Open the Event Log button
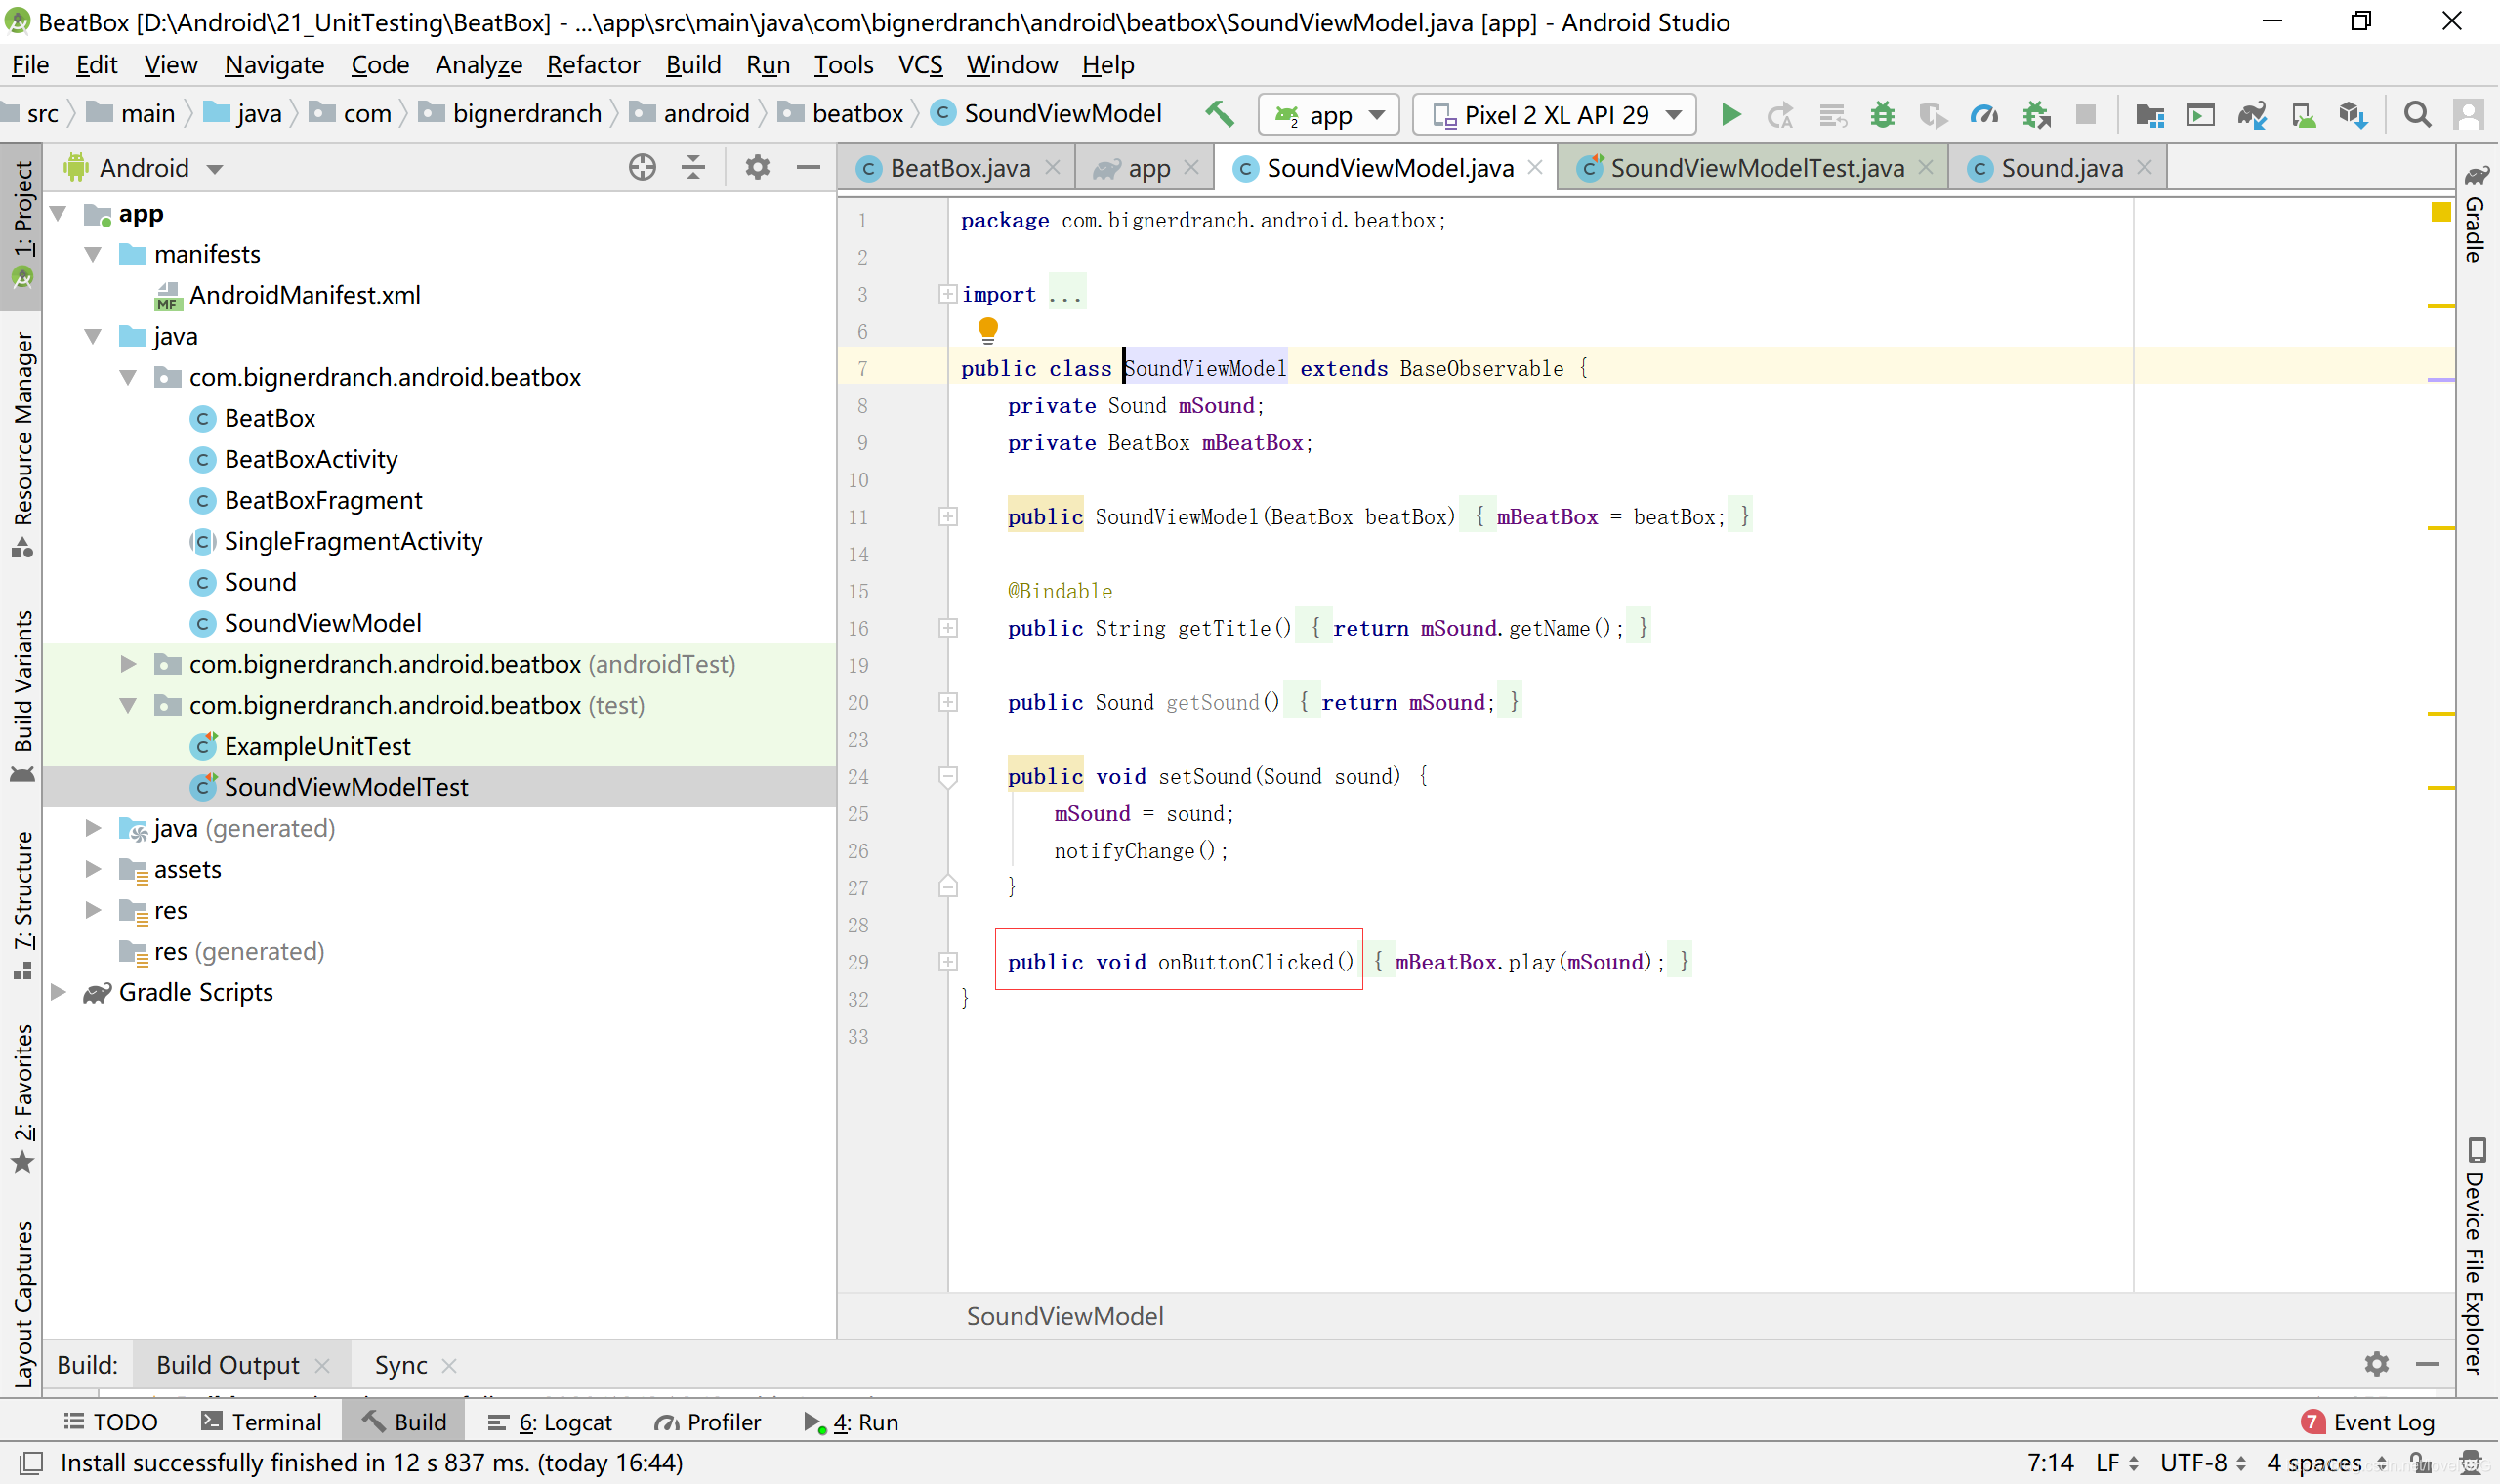Screen dimensions: 2500x1484 [2368, 1422]
